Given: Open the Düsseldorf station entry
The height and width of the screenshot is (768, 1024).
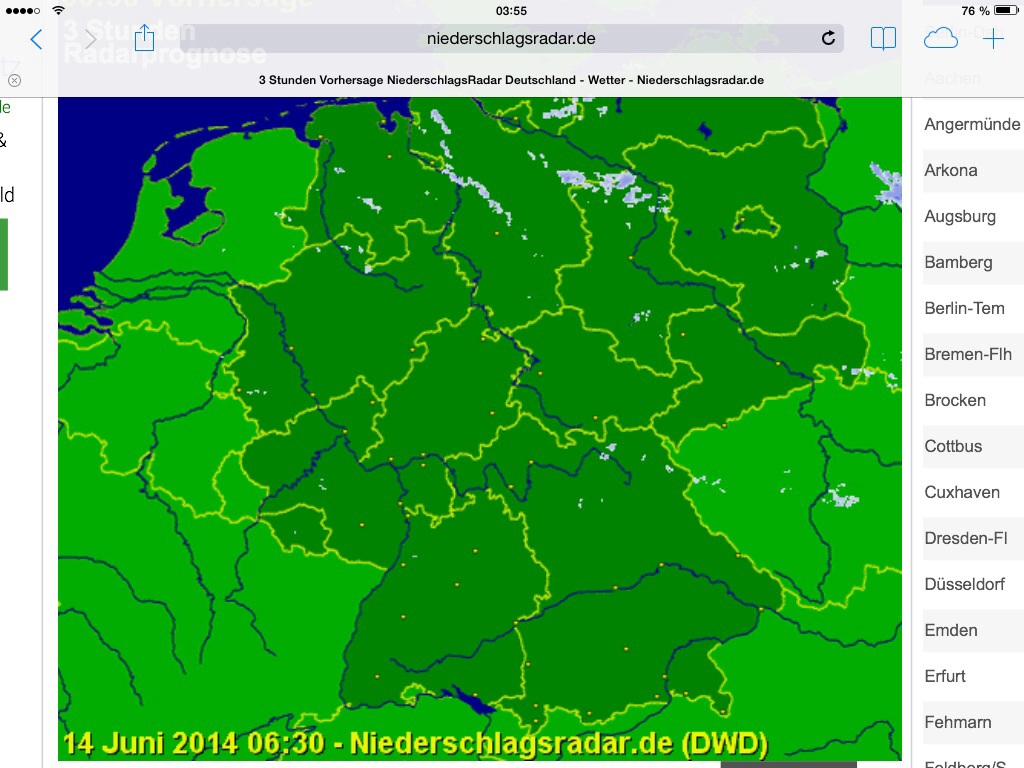Looking at the screenshot, I should (964, 584).
